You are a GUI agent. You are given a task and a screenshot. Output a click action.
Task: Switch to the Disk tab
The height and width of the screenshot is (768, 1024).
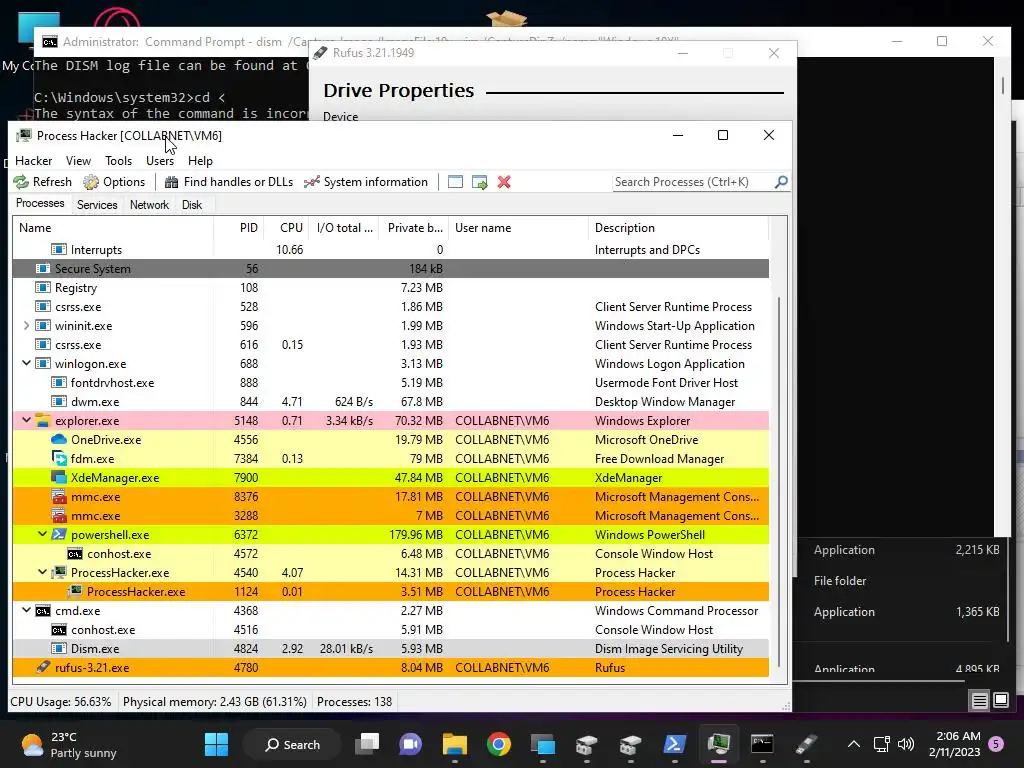(192, 205)
